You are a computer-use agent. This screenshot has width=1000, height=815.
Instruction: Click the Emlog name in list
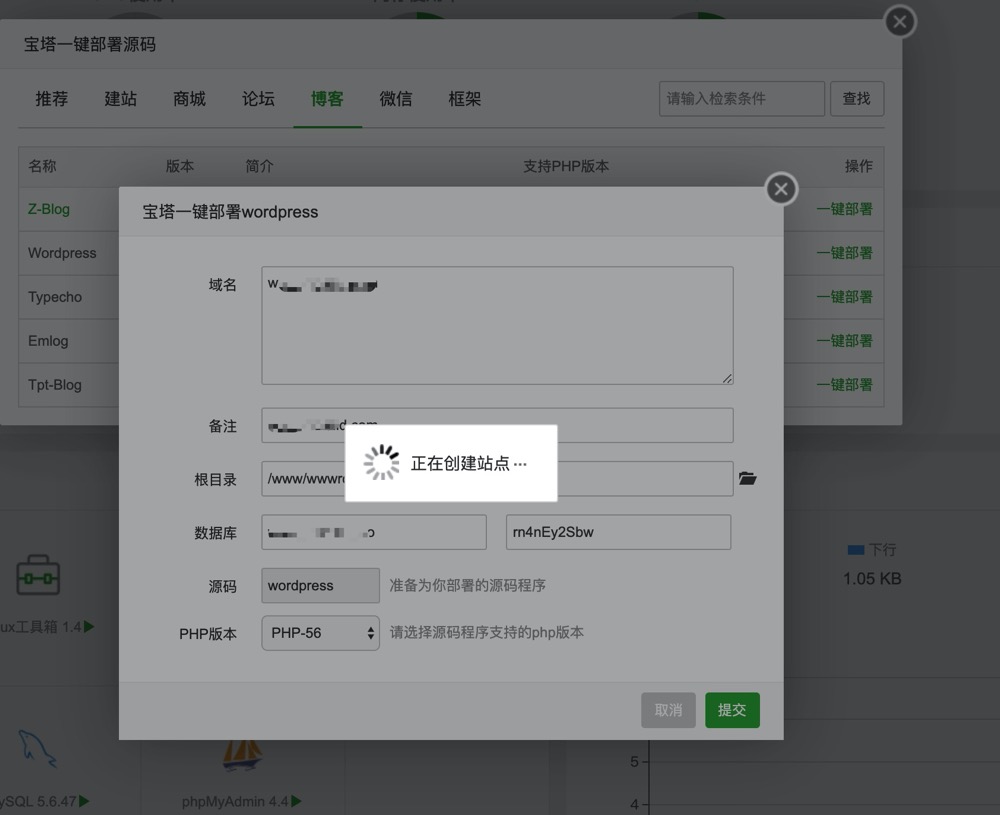48,341
